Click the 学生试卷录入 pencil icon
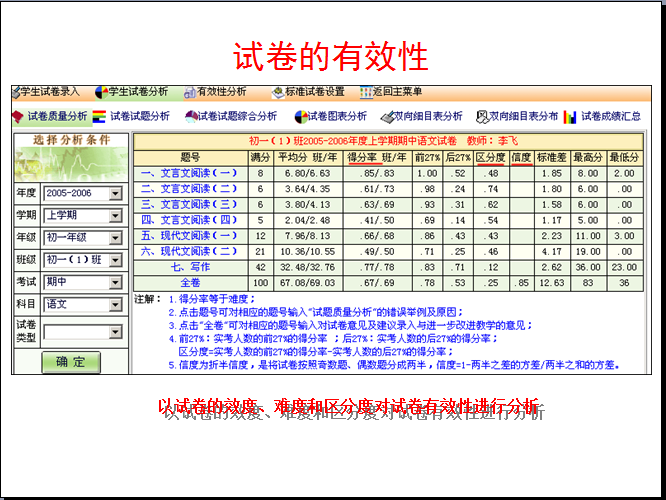 (17, 92)
